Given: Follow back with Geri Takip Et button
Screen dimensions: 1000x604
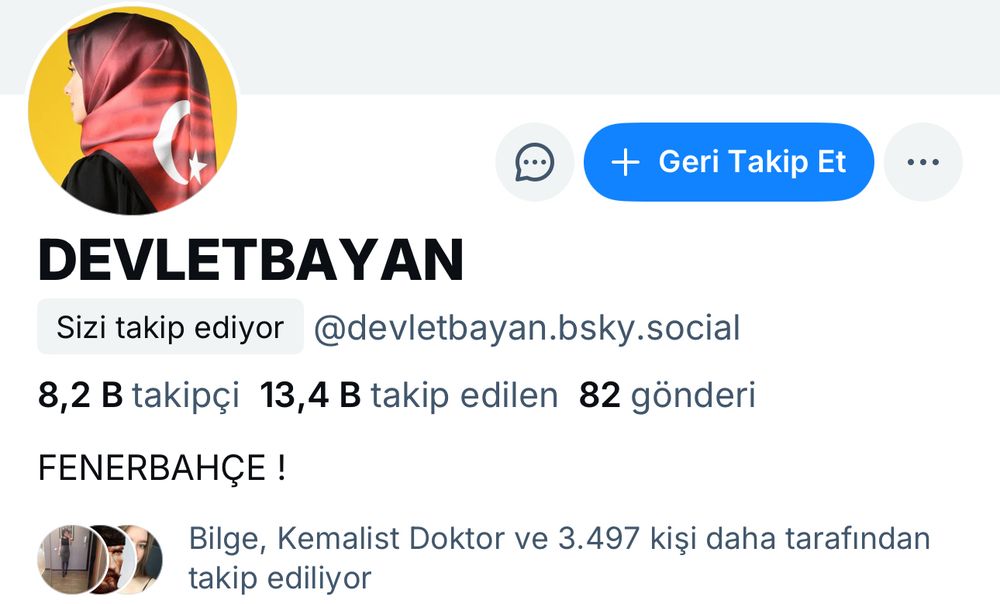Looking at the screenshot, I should pyautogui.click(x=728, y=162).
